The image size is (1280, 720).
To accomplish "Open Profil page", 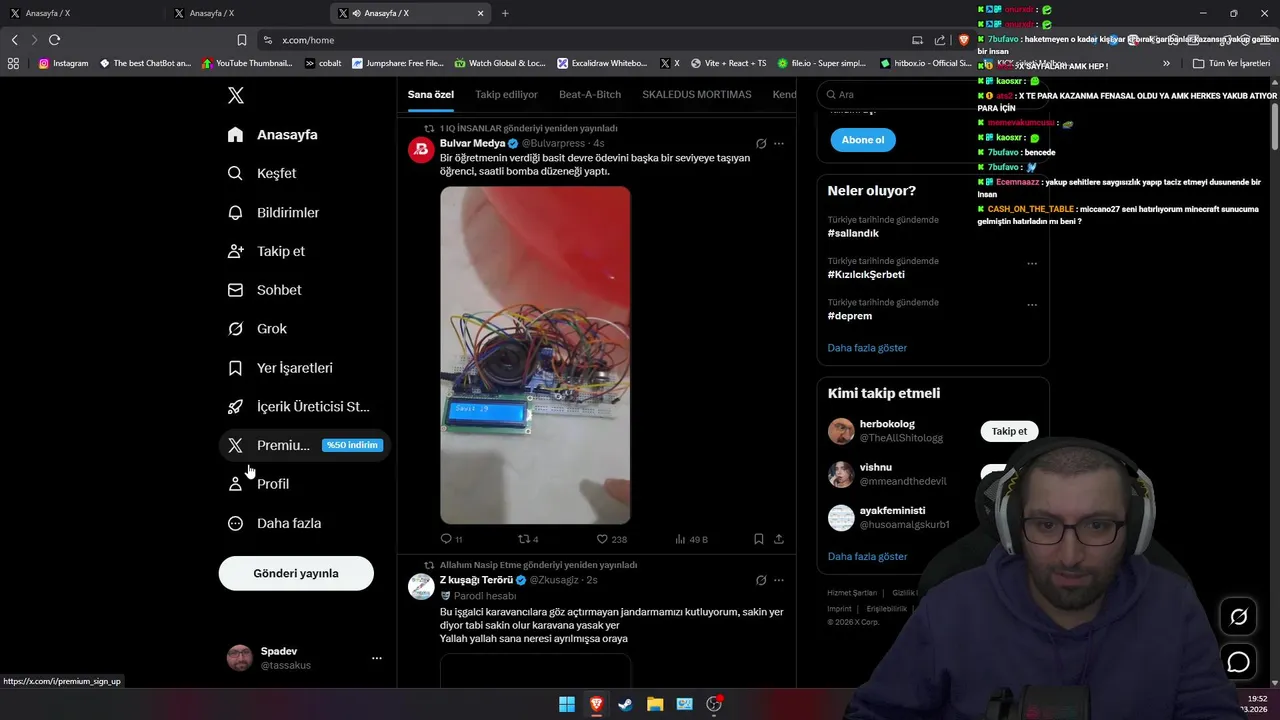I will pyautogui.click(x=258, y=484).
